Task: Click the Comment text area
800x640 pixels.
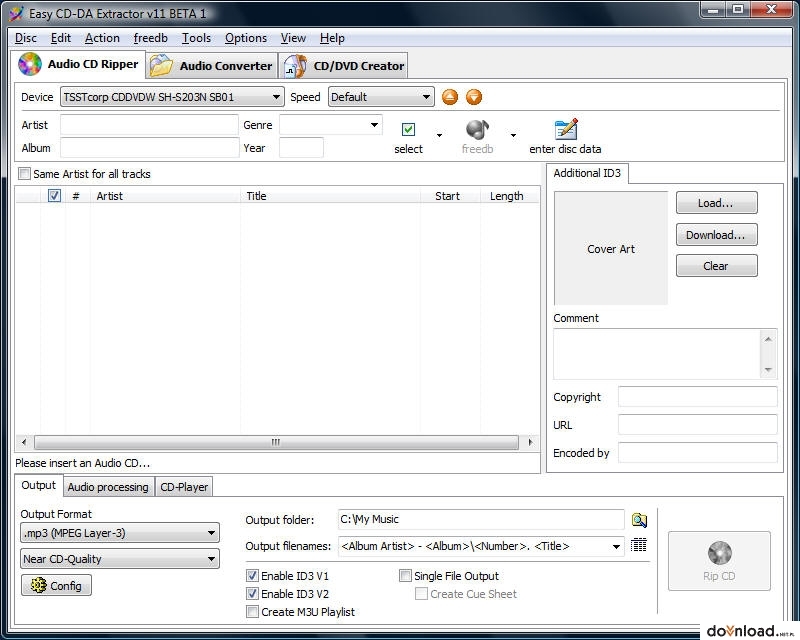Action: [x=657, y=354]
